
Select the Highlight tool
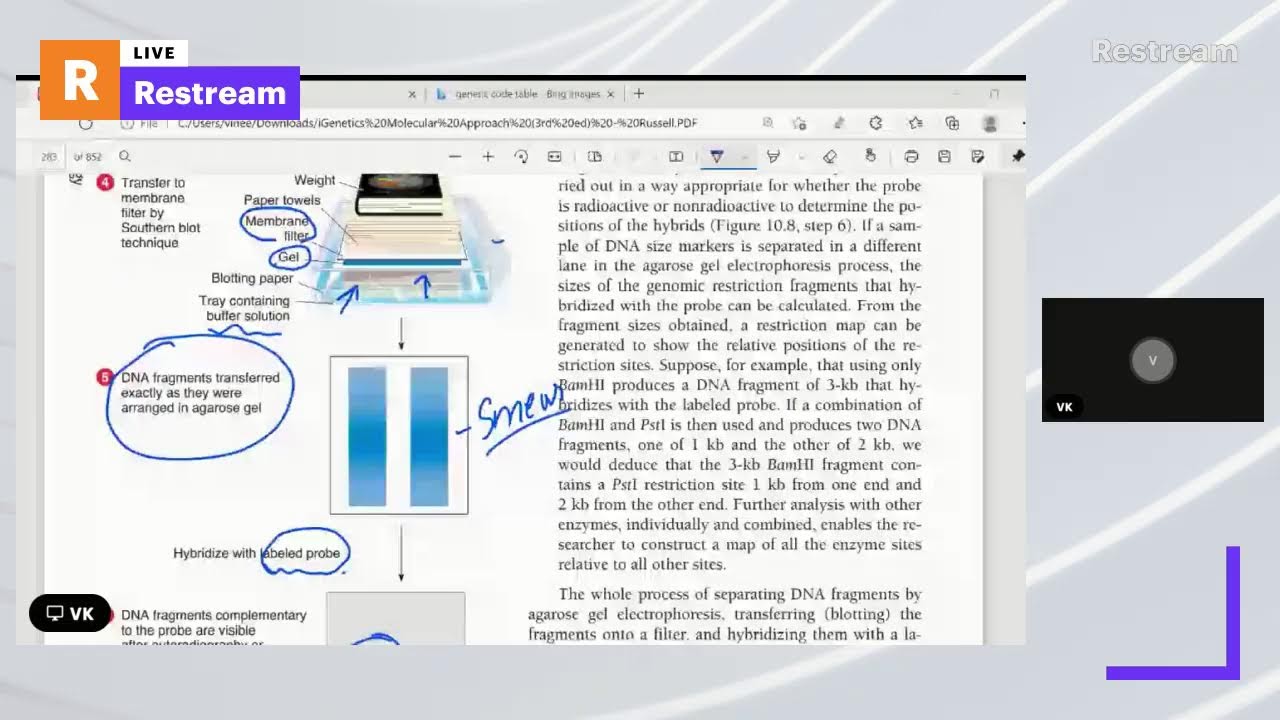pyautogui.click(x=772, y=156)
